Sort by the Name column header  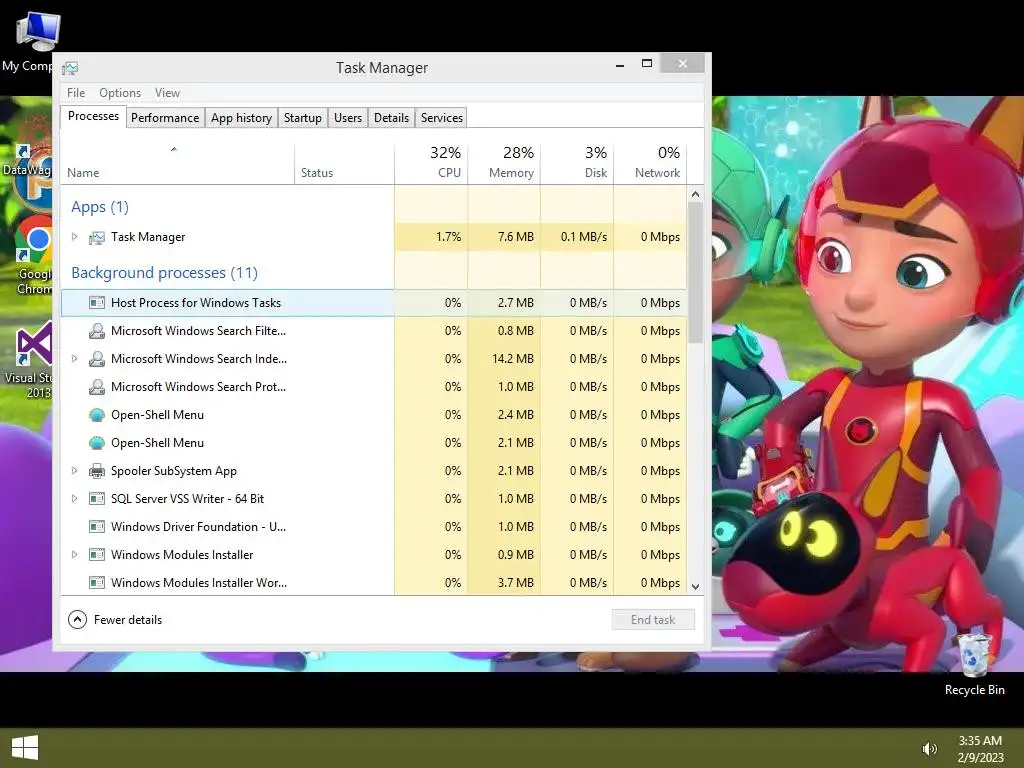[x=178, y=163]
